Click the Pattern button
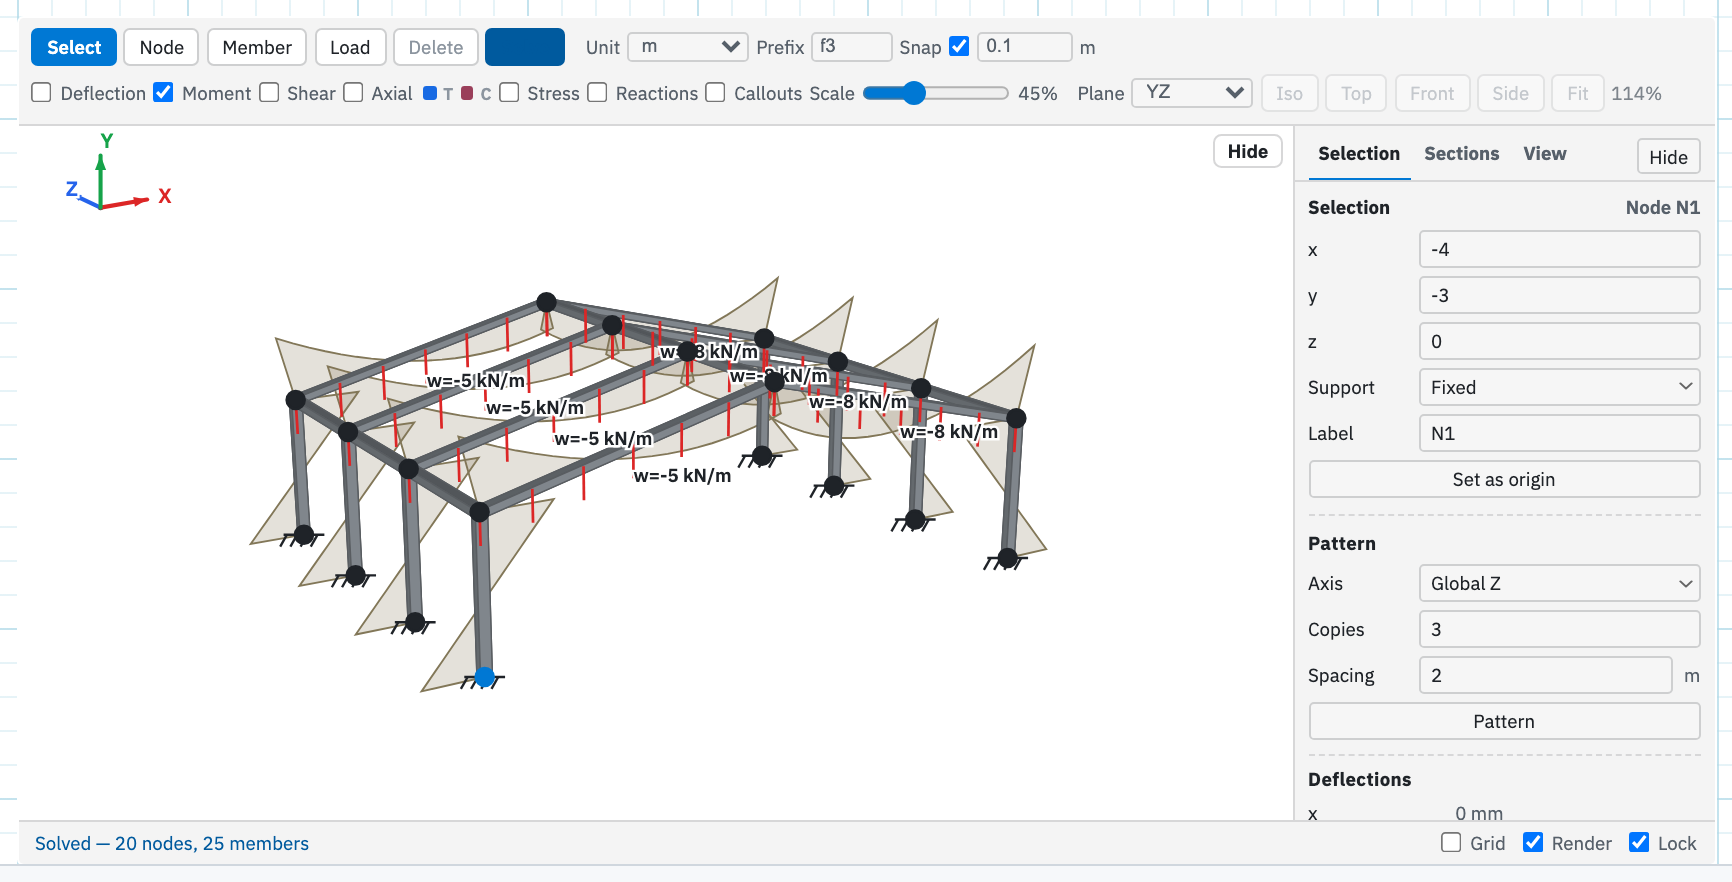This screenshot has width=1732, height=882. pos(1504,721)
